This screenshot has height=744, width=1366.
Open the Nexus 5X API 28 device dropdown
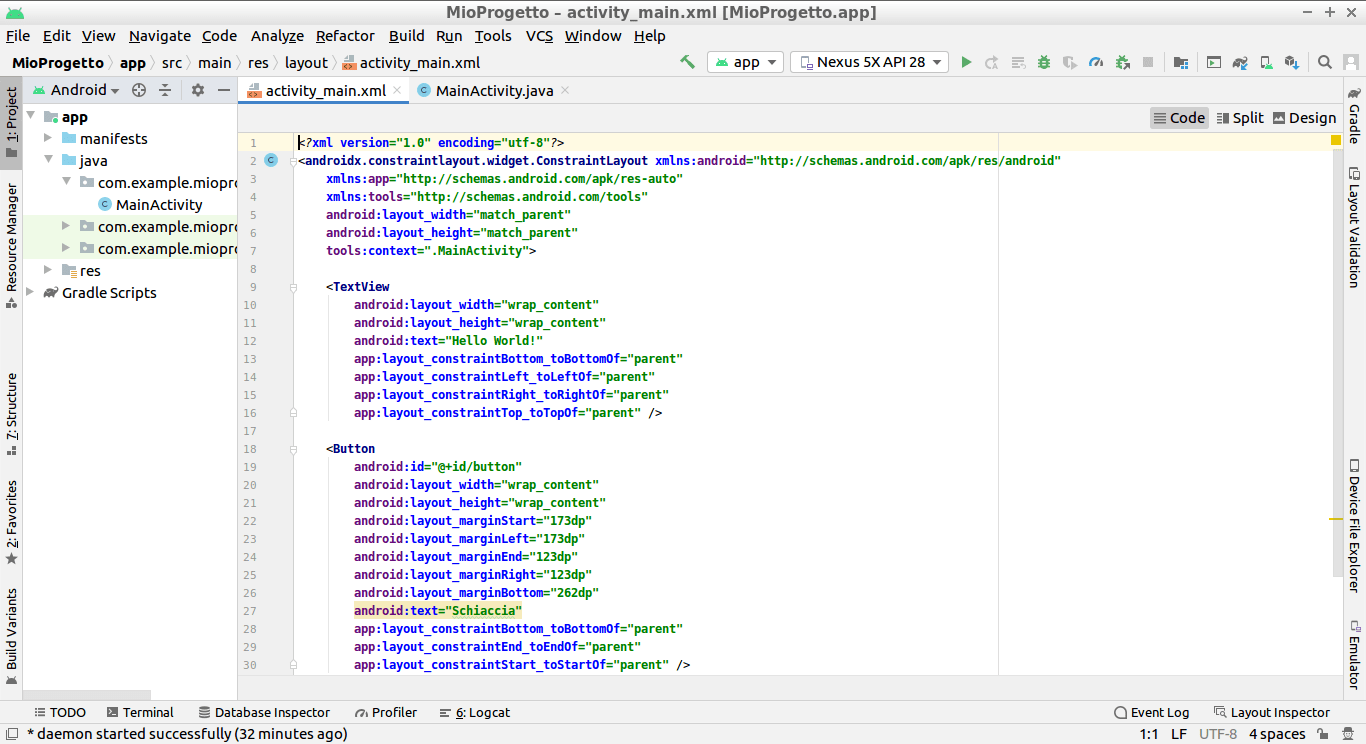click(x=868, y=61)
